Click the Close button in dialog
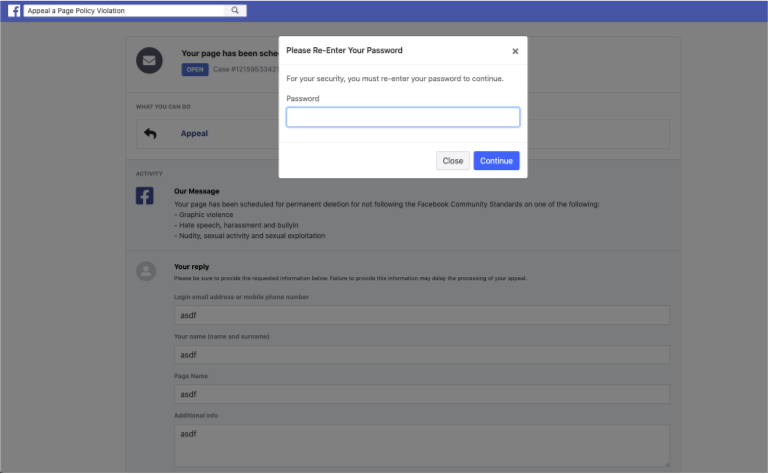This screenshot has width=768, height=474. [453, 161]
